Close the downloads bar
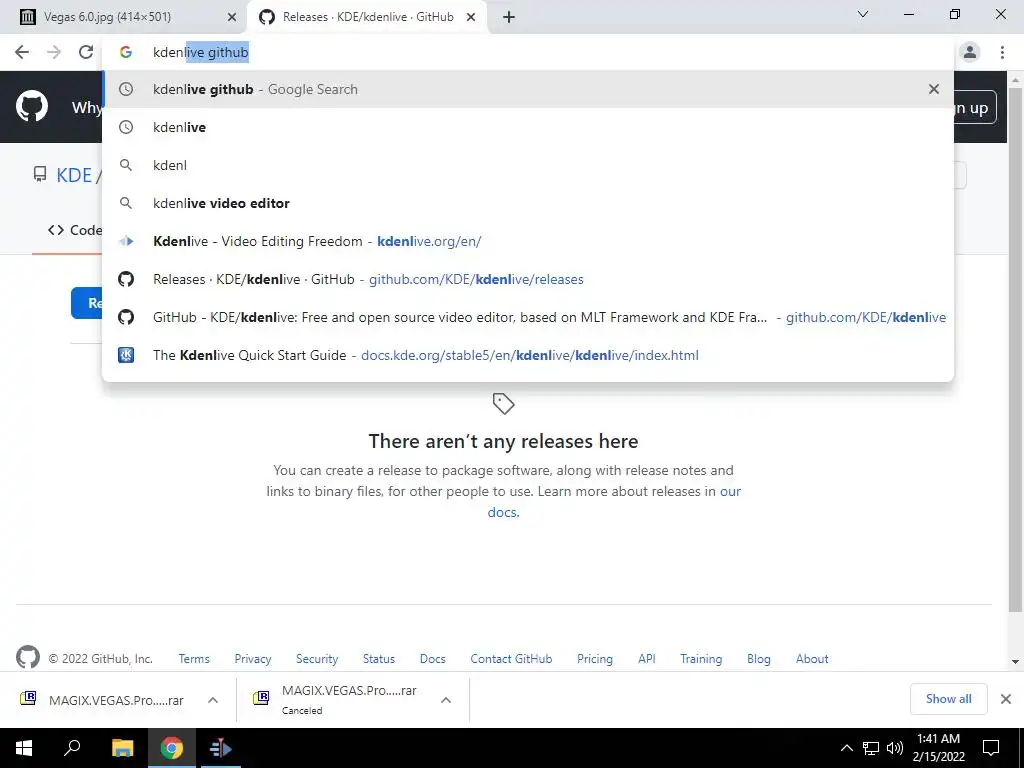 point(1006,699)
